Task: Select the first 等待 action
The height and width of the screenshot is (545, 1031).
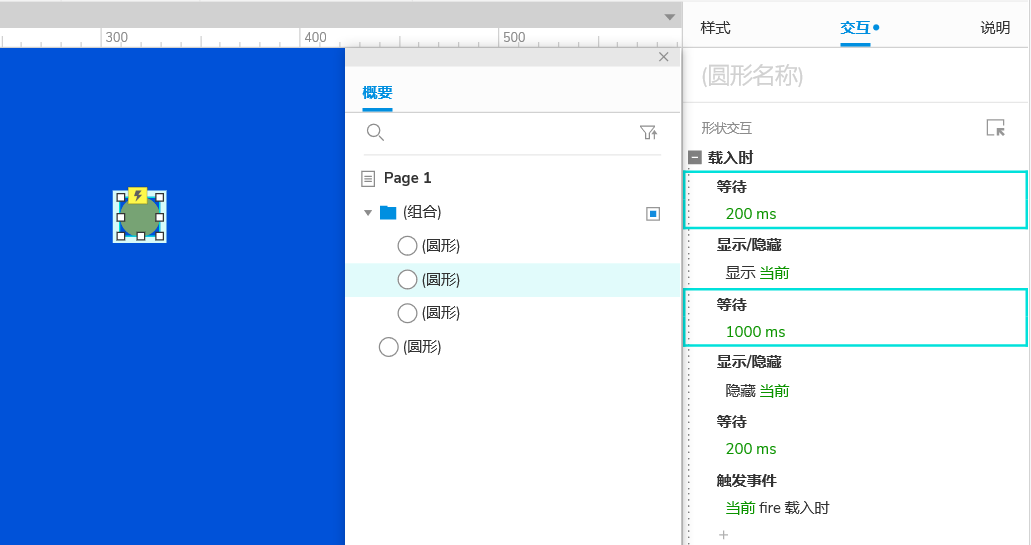Action: click(732, 187)
